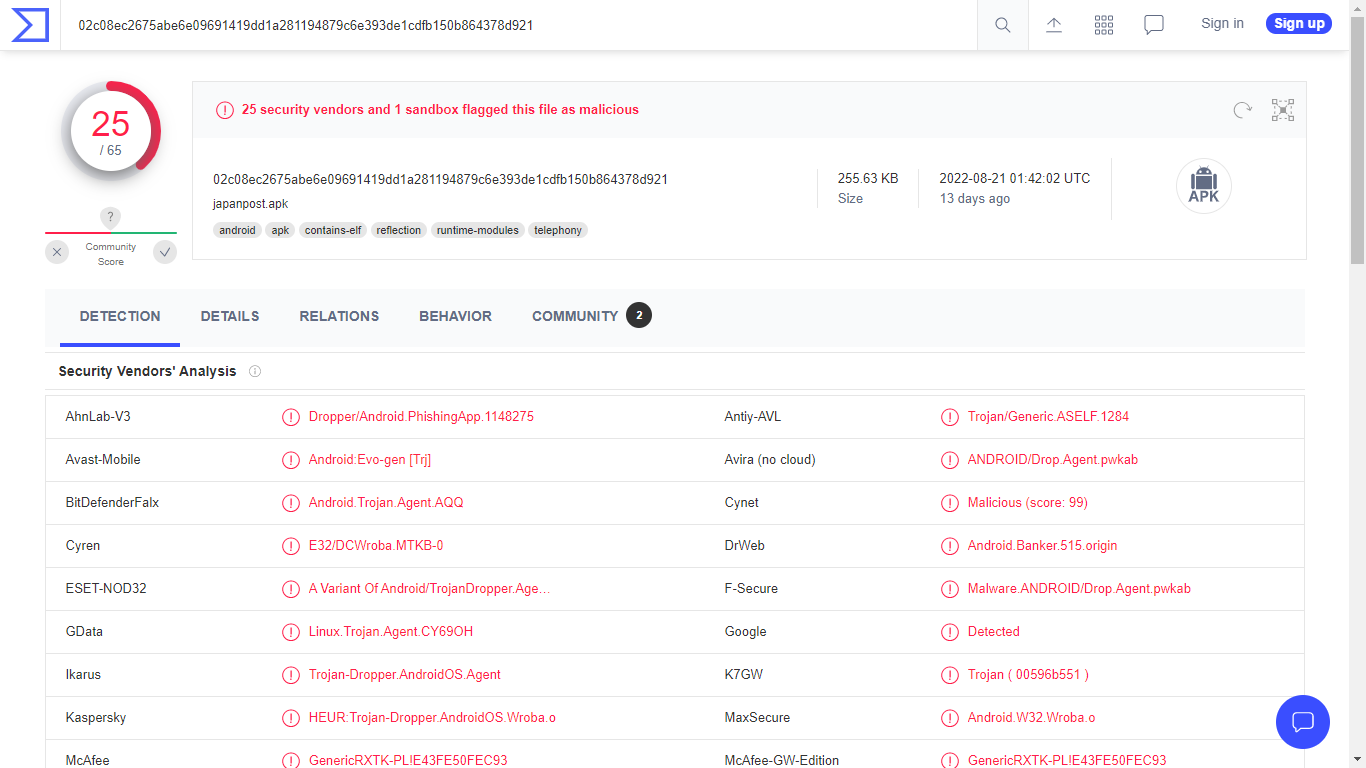Click the APK Android file type icon
Image resolution: width=1366 pixels, height=768 pixels.
(1203, 186)
